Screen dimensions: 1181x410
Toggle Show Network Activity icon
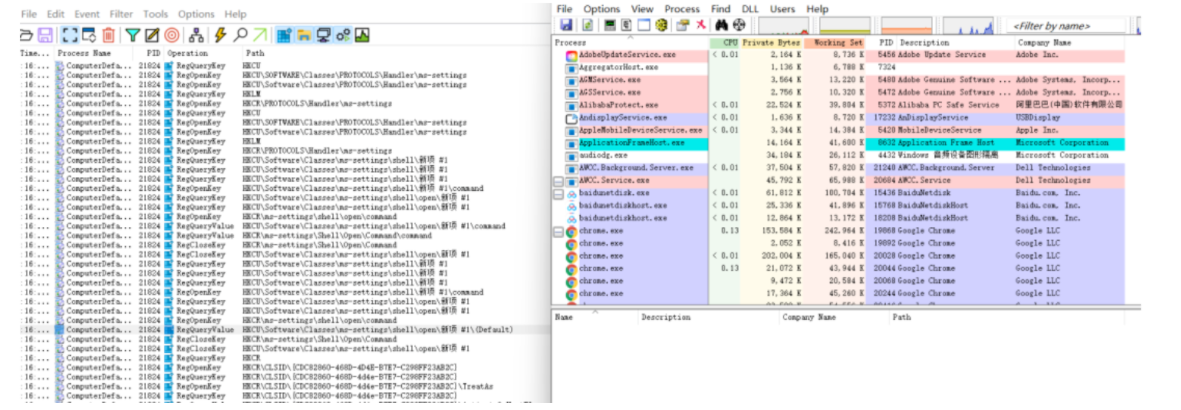pyautogui.click(x=324, y=35)
